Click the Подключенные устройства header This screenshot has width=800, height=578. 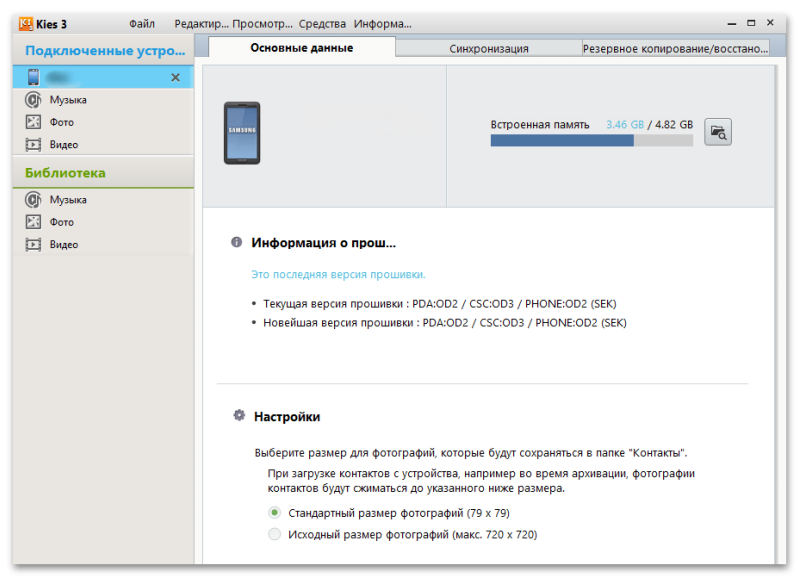pyautogui.click(x=105, y=51)
